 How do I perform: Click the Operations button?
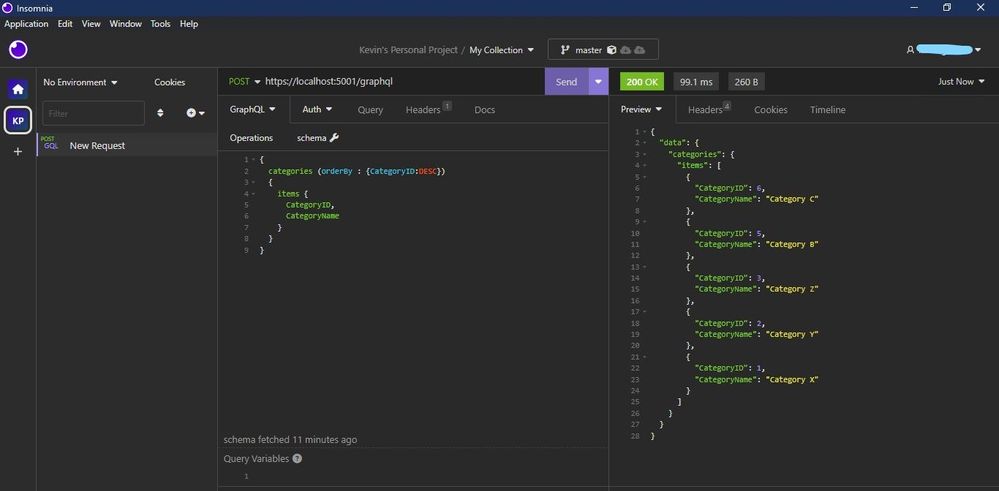pos(251,138)
